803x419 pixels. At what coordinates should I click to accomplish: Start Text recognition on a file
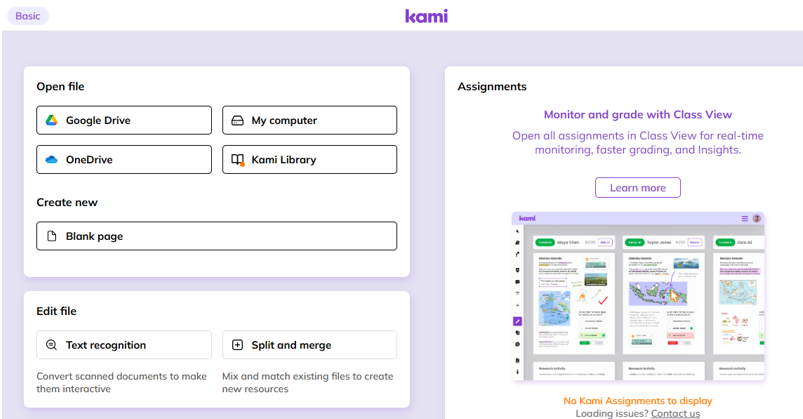click(124, 345)
